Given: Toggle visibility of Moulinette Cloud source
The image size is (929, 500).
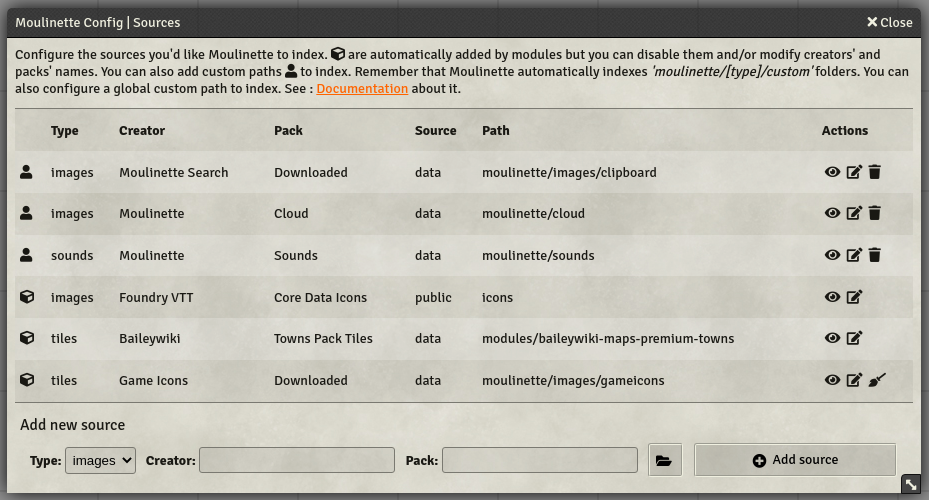Looking at the screenshot, I should click(832, 213).
